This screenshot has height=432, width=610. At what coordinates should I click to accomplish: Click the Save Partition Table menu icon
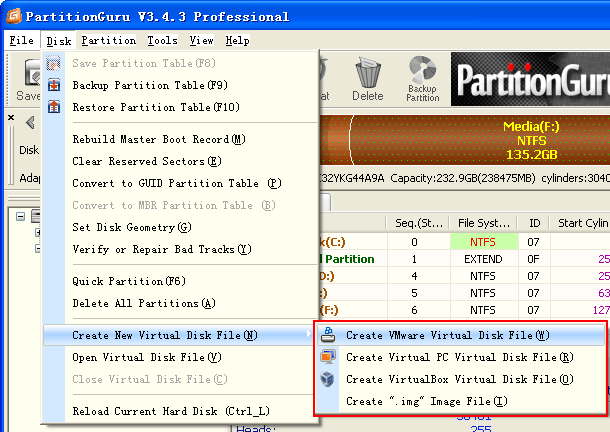(x=54, y=63)
